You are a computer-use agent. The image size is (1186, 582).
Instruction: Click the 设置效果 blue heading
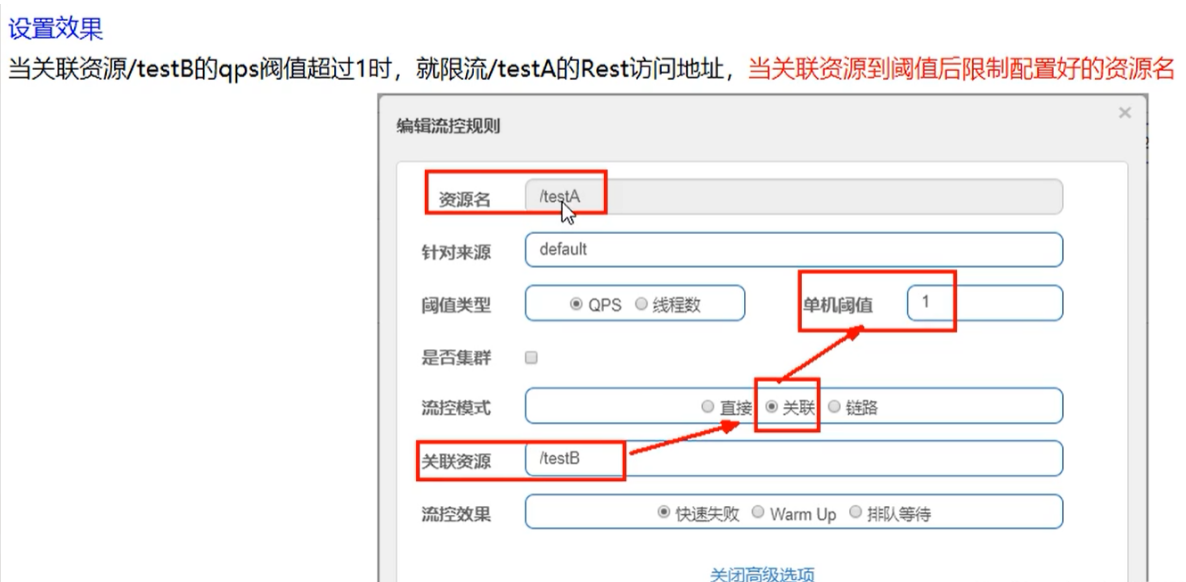pos(56,27)
